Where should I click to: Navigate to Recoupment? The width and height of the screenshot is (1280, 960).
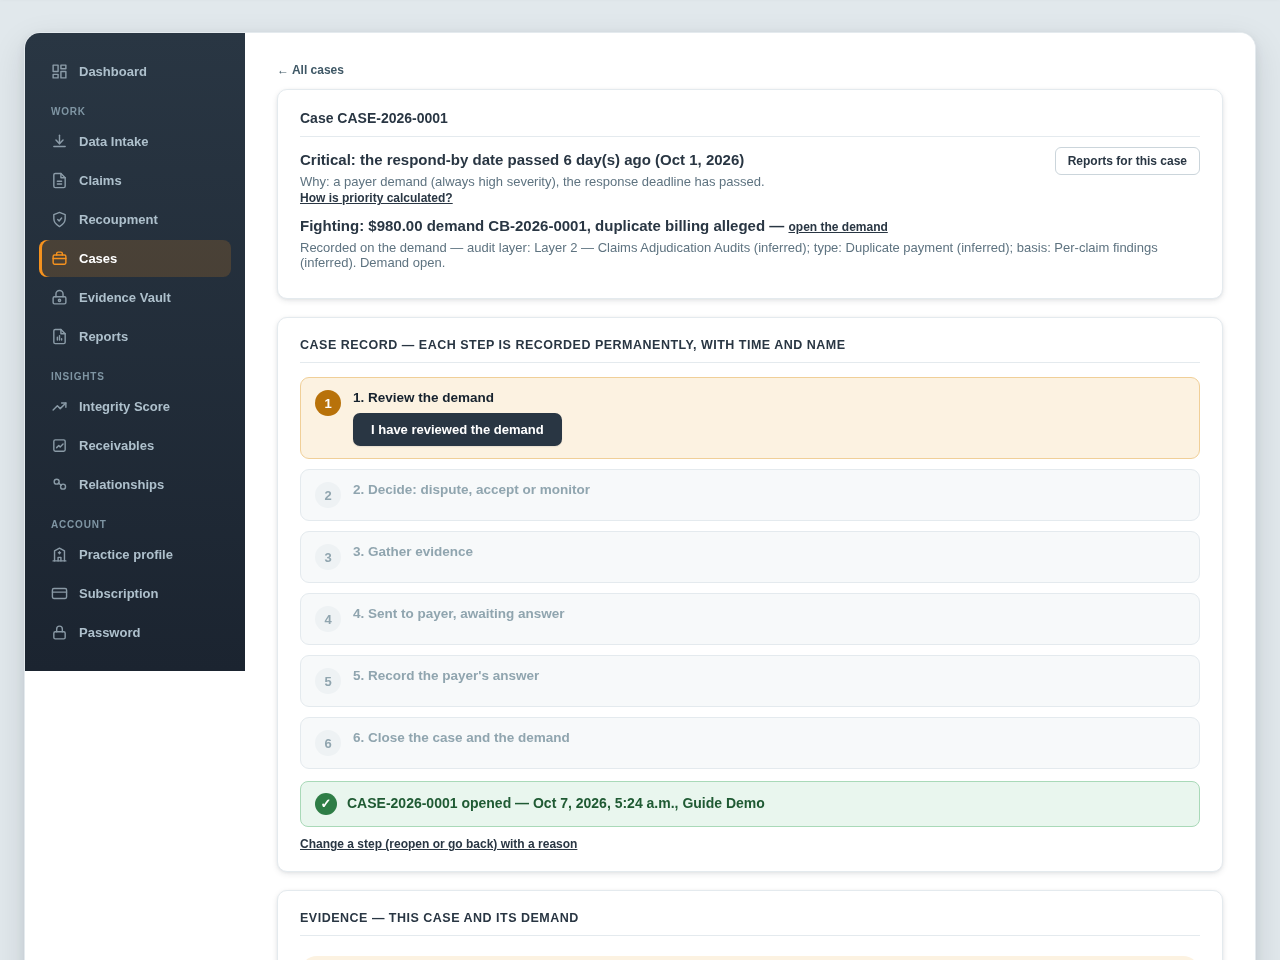click(135, 220)
